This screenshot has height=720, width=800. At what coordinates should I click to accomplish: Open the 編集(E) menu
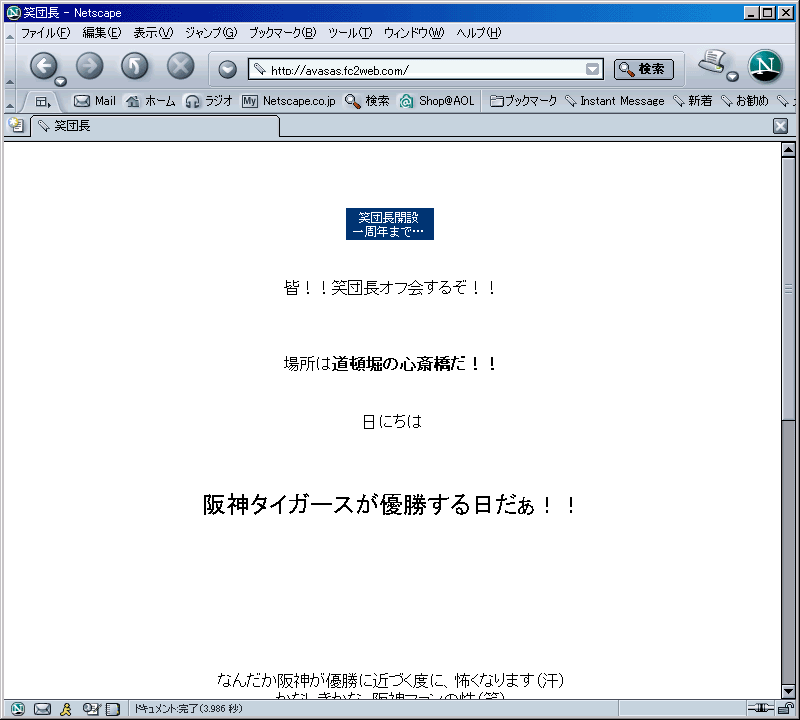[x=102, y=33]
